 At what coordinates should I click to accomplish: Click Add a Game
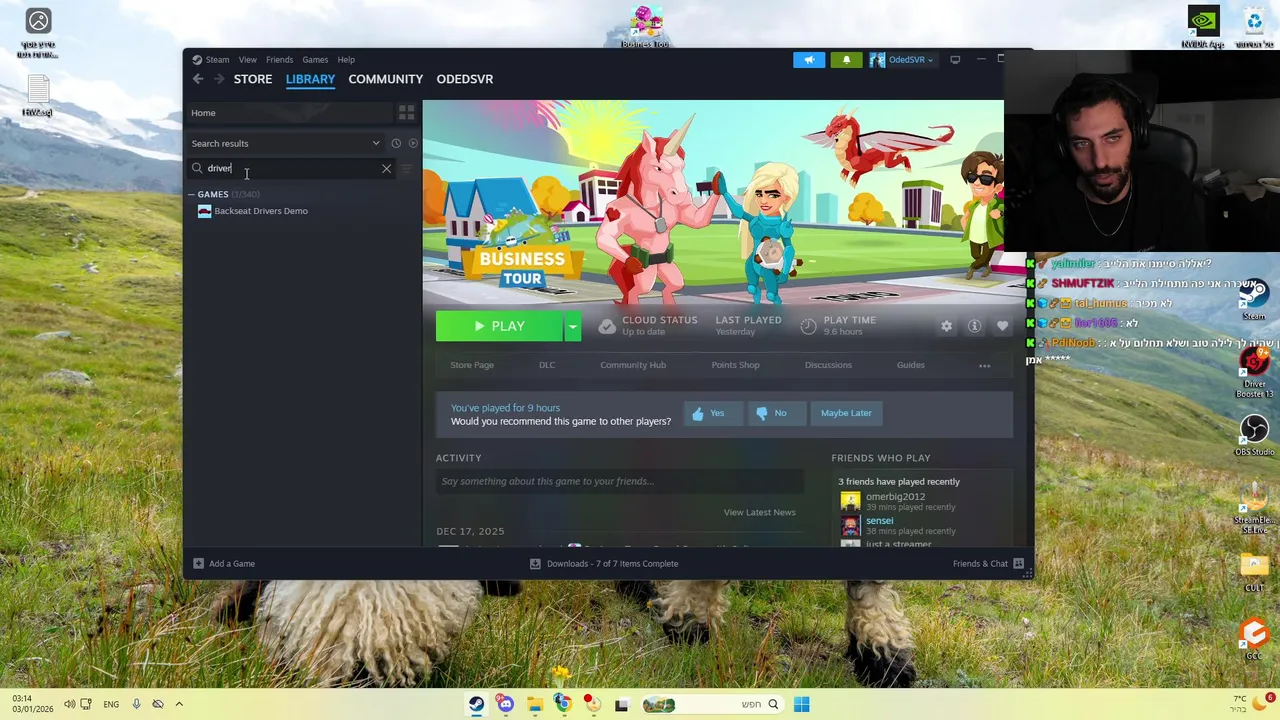(x=223, y=564)
